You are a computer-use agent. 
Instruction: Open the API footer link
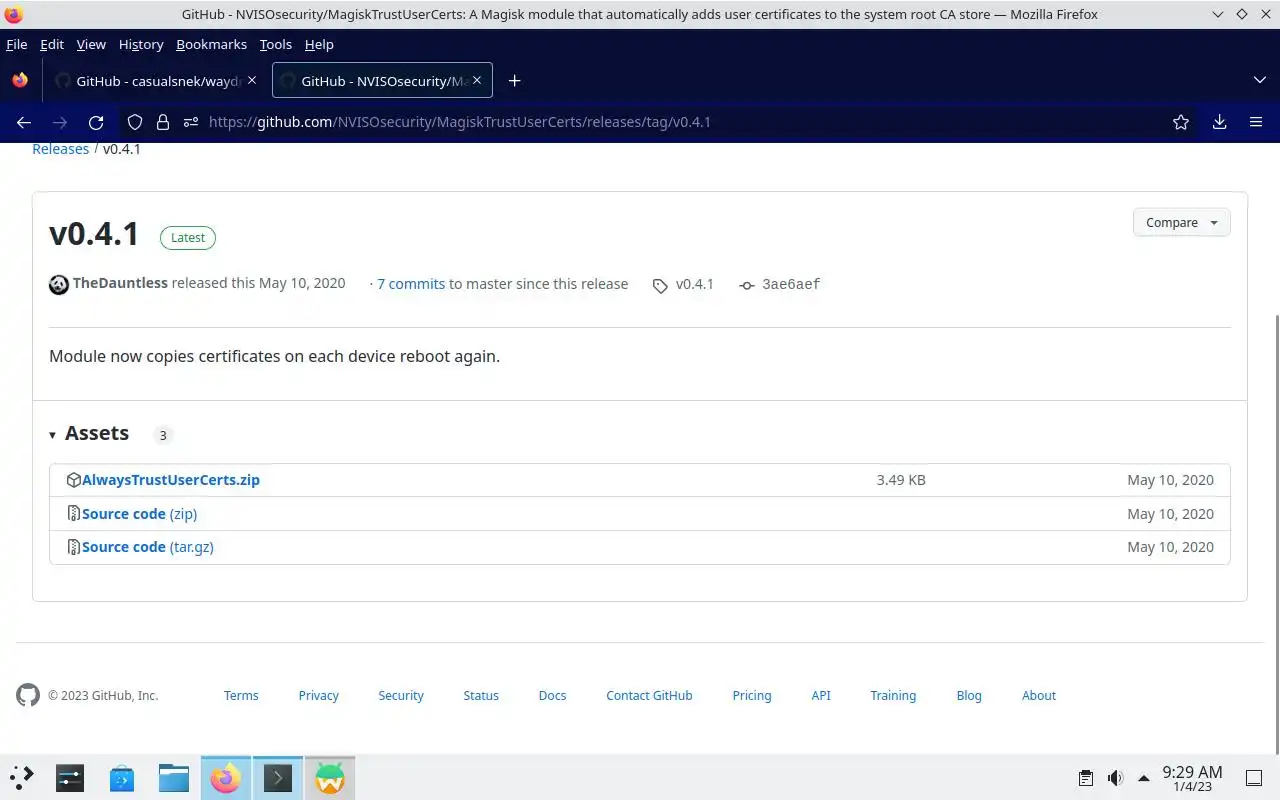pos(821,695)
